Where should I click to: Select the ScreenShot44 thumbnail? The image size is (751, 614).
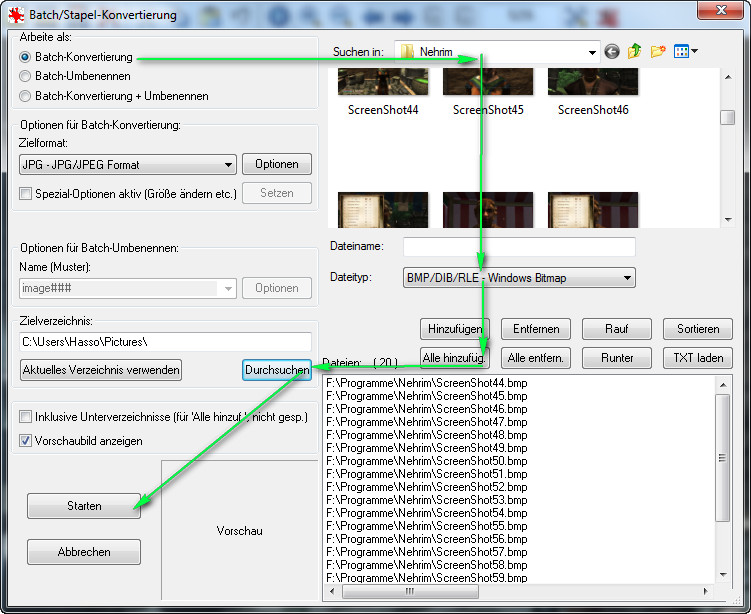pos(383,92)
